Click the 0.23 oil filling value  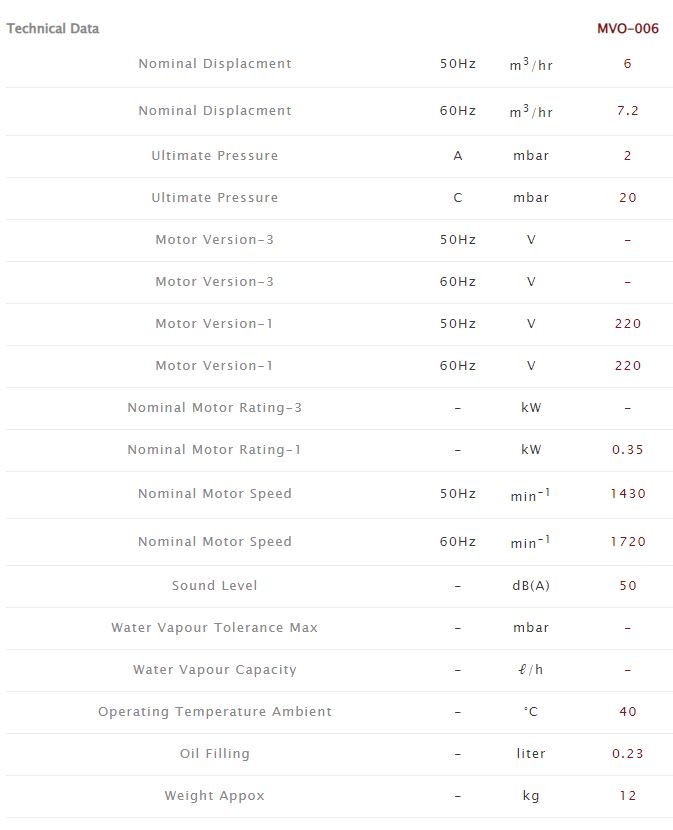628,753
